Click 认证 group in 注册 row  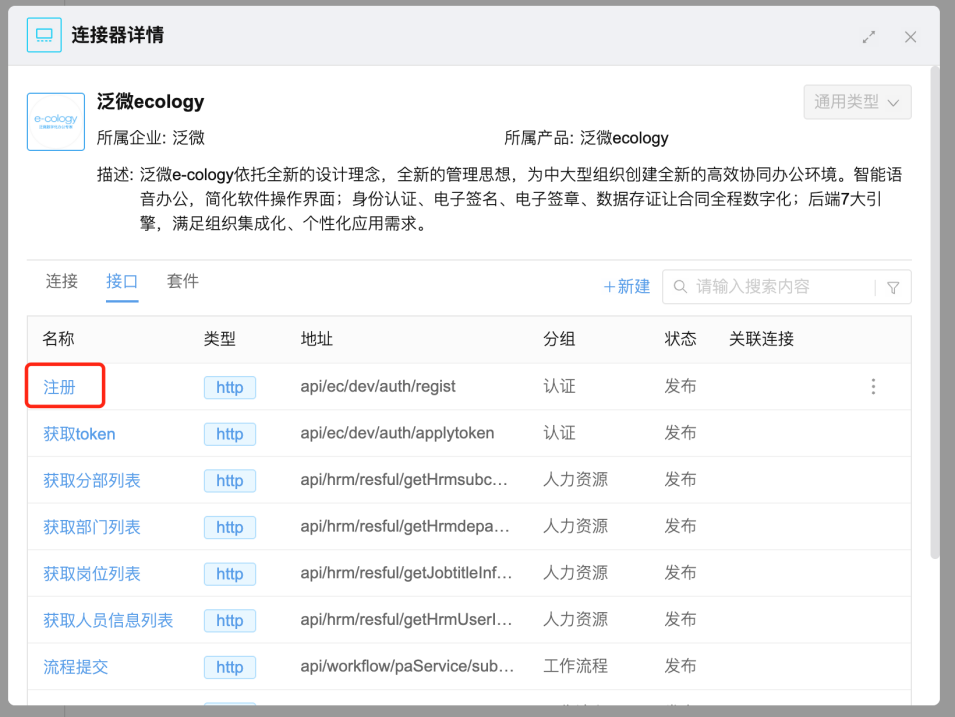[x=559, y=386]
